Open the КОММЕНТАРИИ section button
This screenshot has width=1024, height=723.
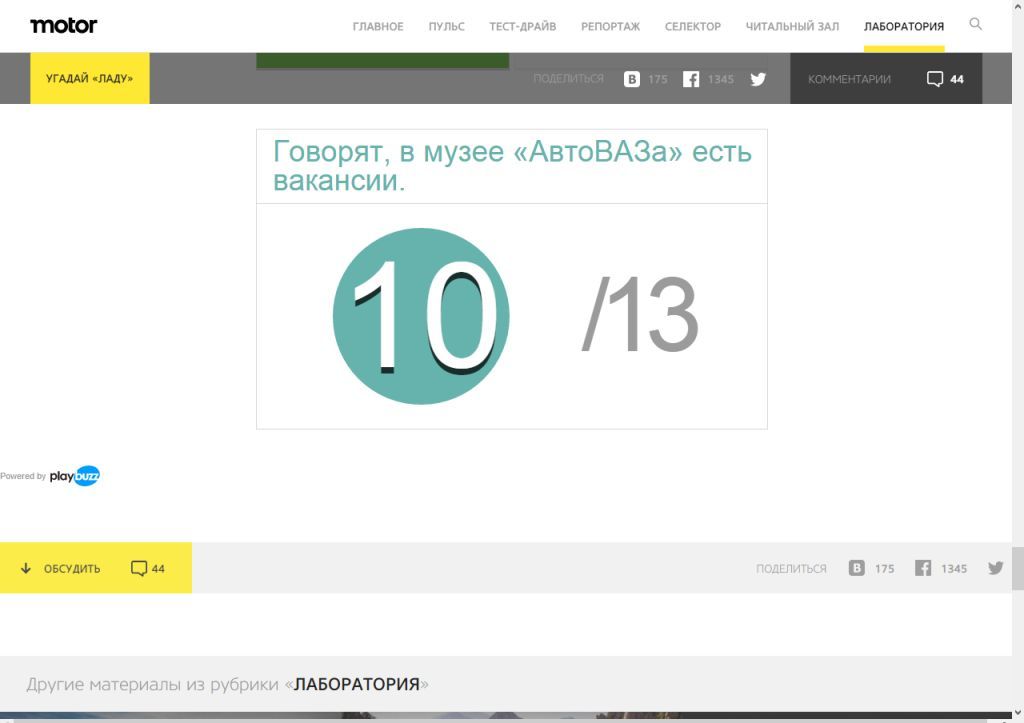click(886, 78)
